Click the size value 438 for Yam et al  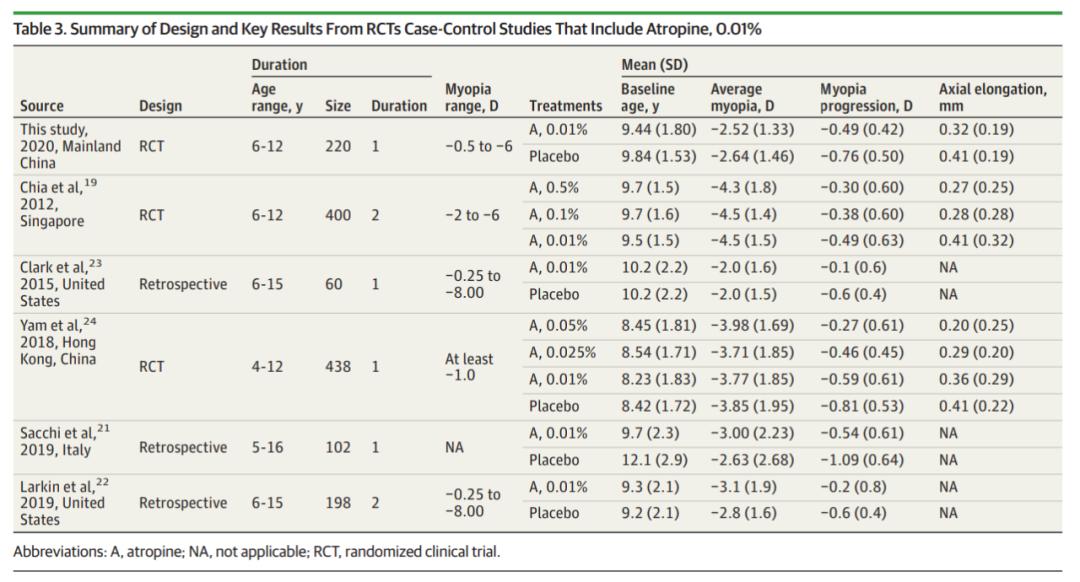pos(338,367)
